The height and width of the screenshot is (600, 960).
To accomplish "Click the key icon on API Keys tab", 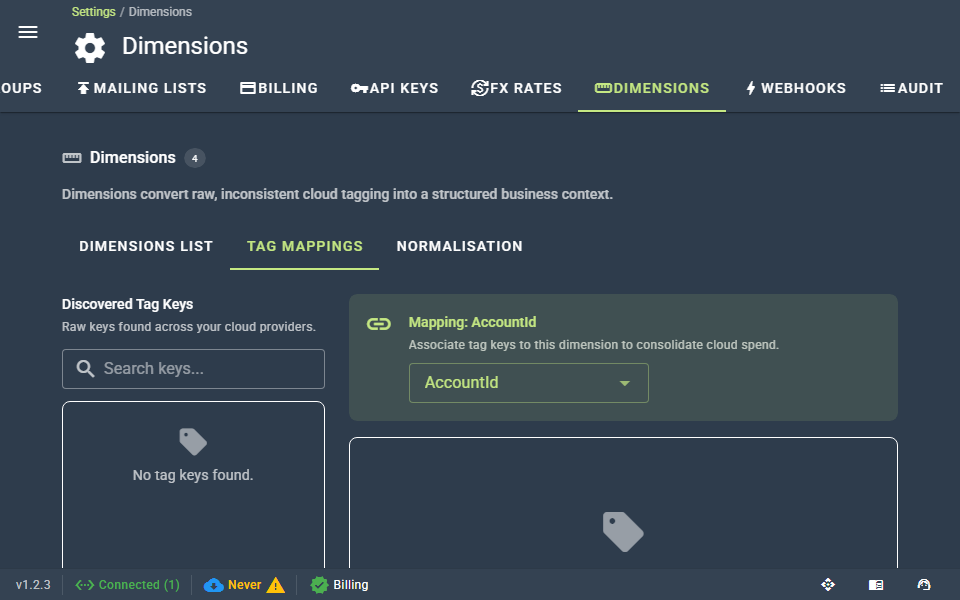I will coord(359,89).
